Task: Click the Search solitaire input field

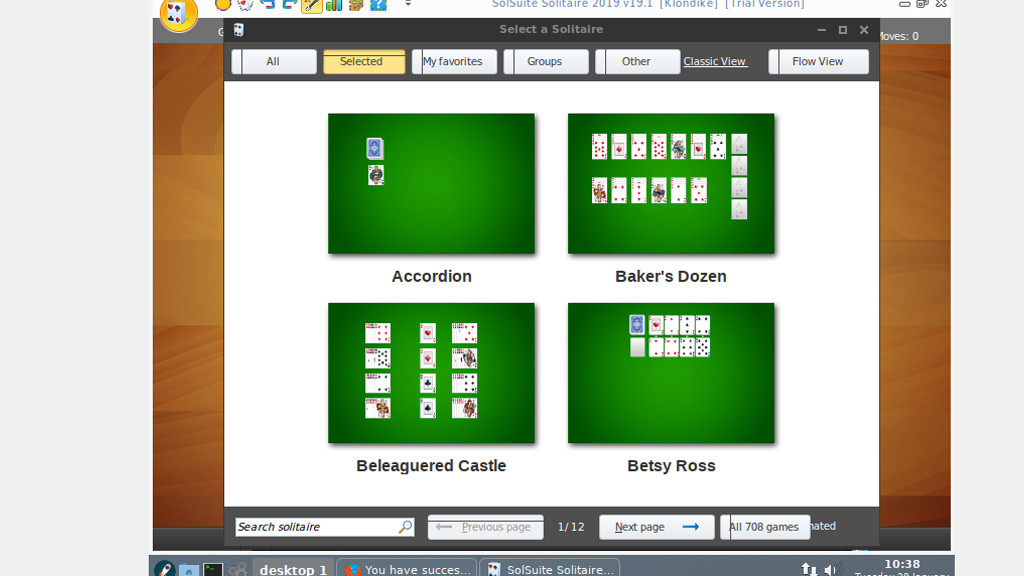Action: (315, 527)
